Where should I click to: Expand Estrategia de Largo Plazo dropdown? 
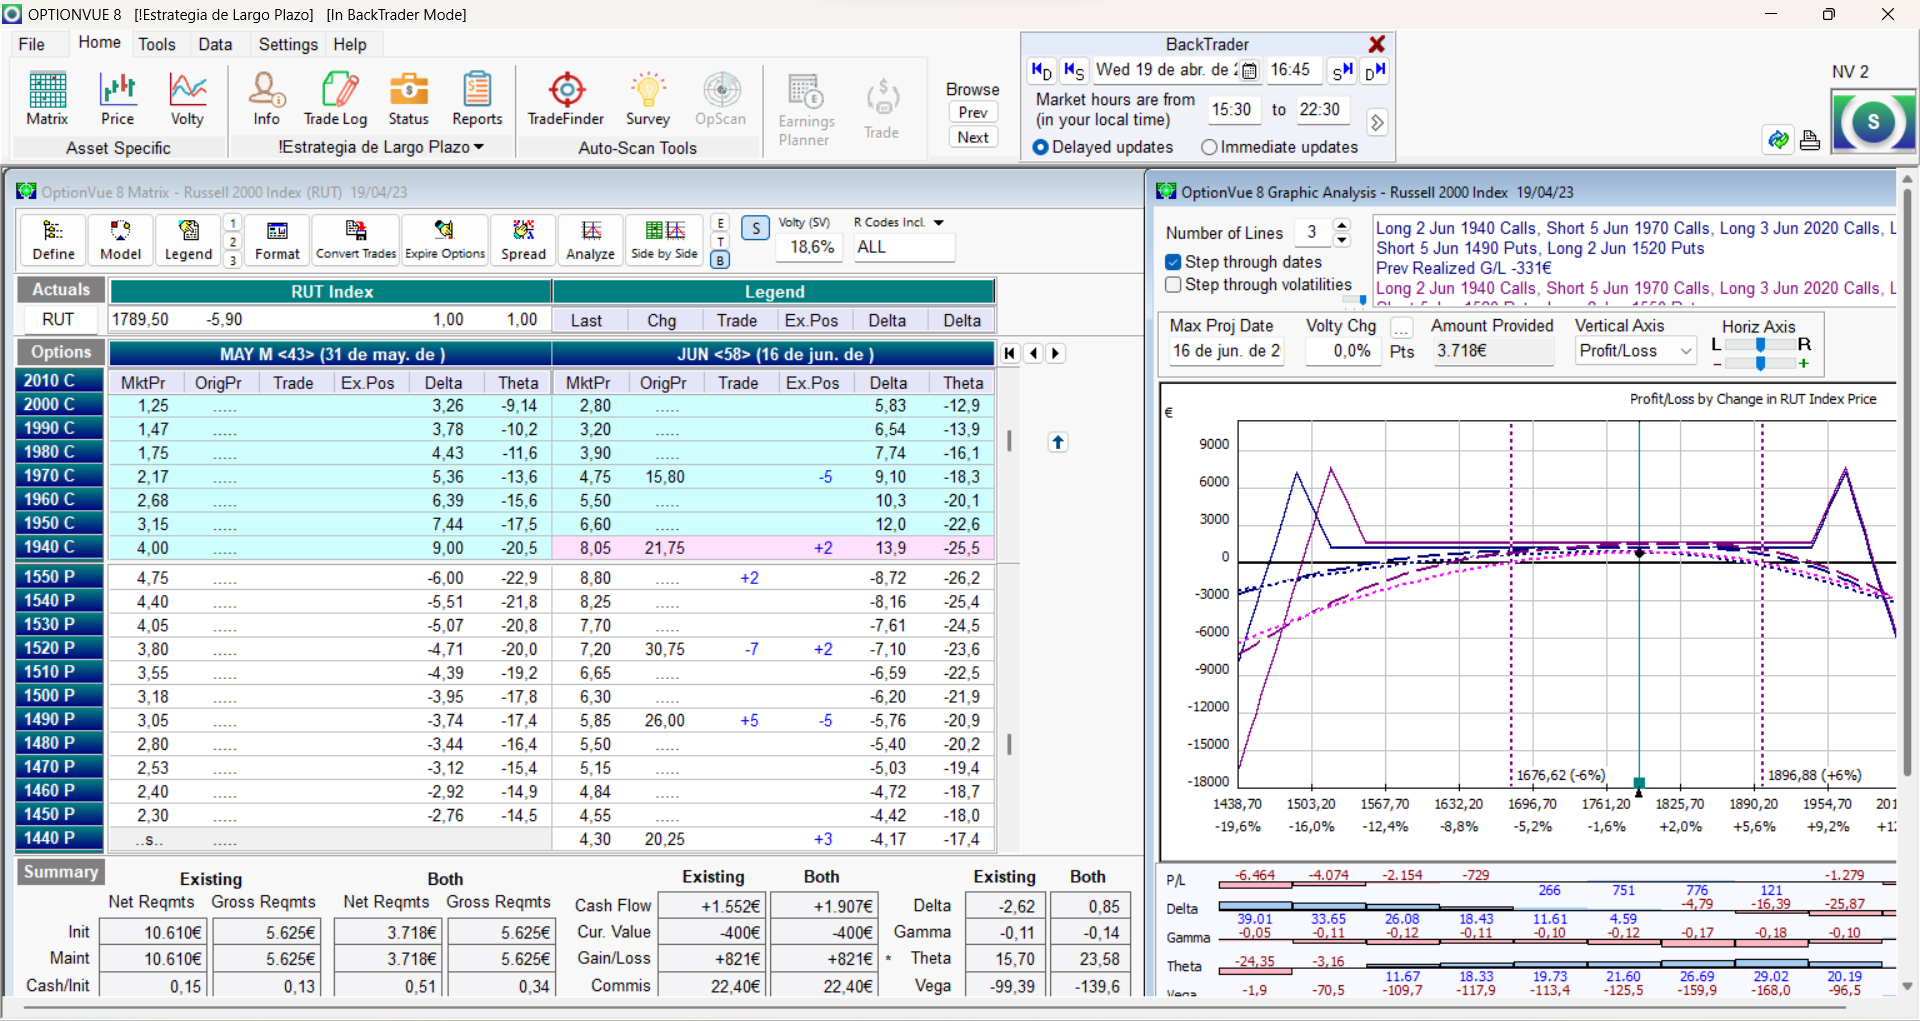[x=479, y=147]
